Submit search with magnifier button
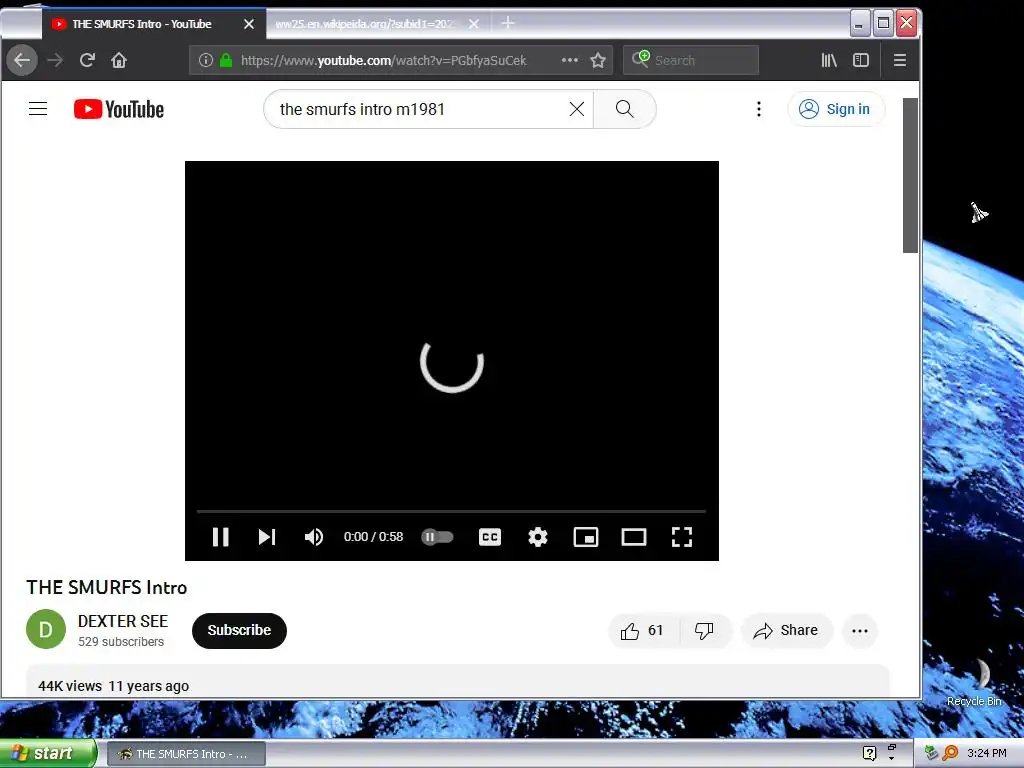1024x768 pixels. pyautogui.click(x=624, y=109)
